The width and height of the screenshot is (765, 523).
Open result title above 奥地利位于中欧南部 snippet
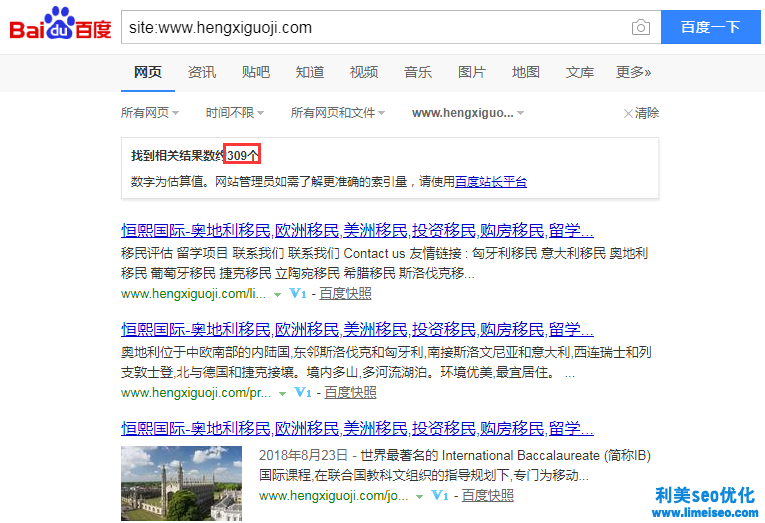357,330
